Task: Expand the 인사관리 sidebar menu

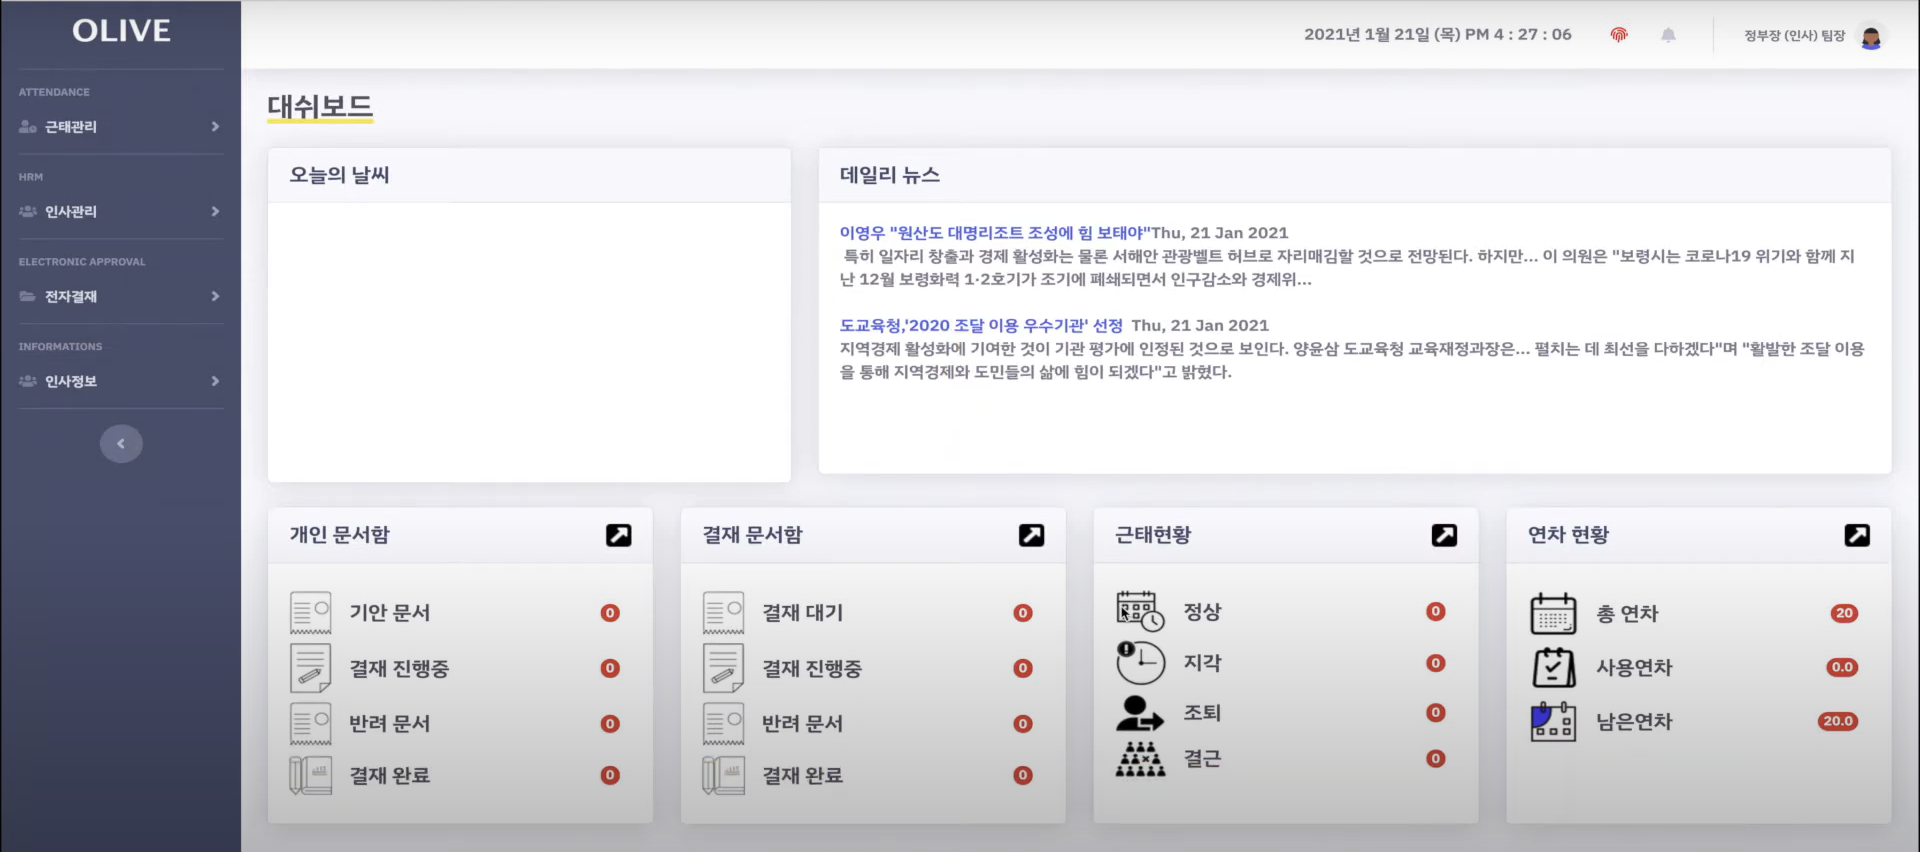Action: tap(120, 212)
